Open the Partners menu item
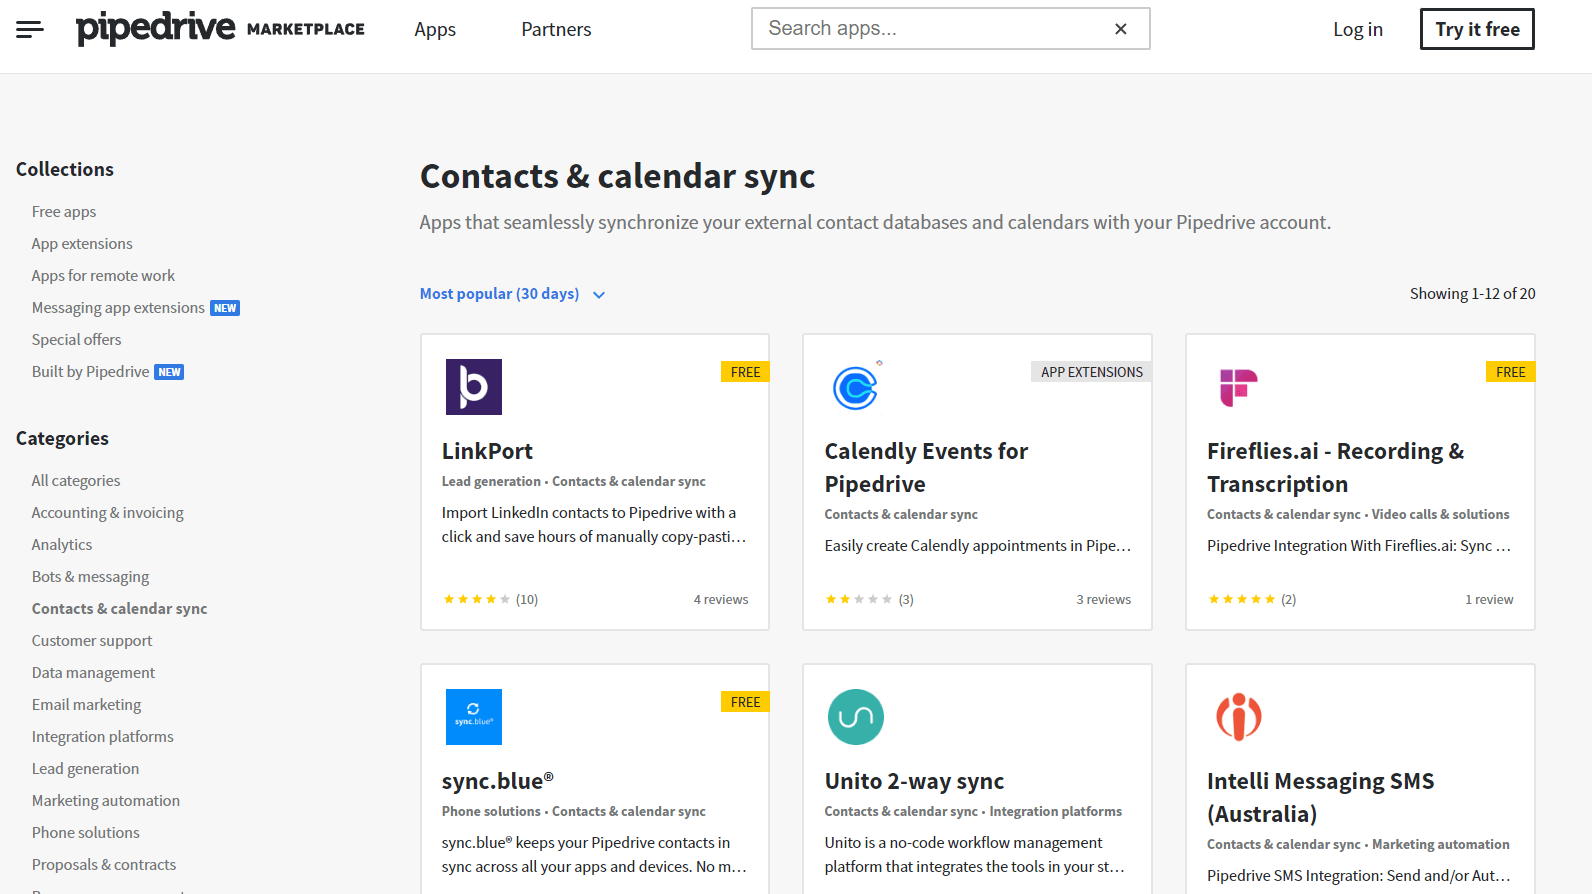Viewport: 1592px width, 894px height. 556,30
